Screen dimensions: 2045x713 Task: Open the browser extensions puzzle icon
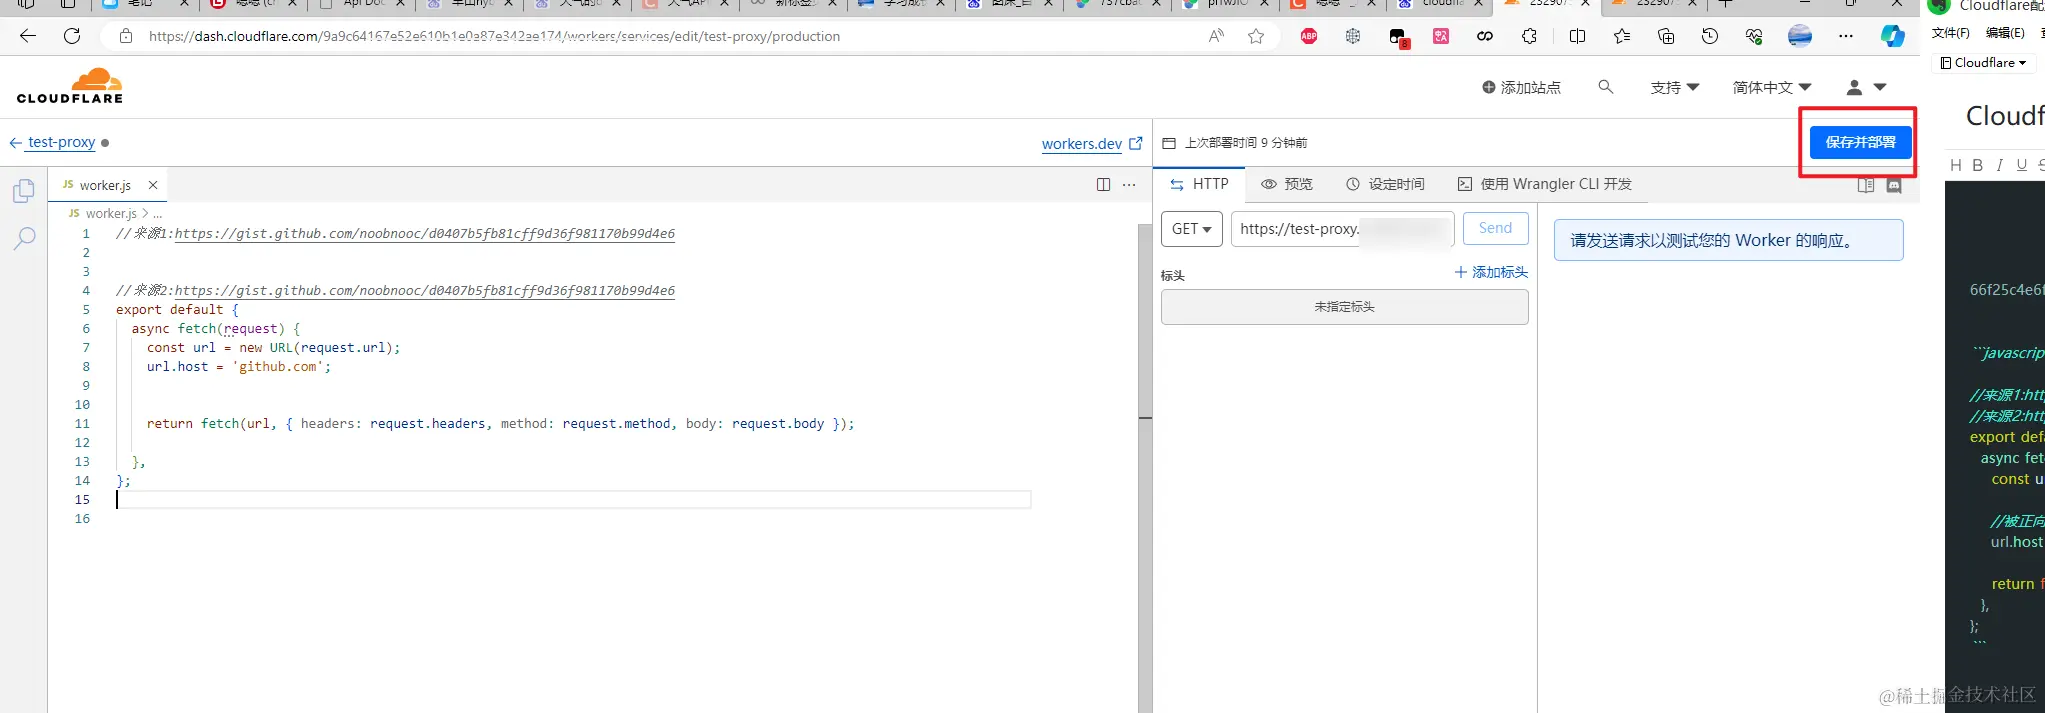click(x=1529, y=36)
